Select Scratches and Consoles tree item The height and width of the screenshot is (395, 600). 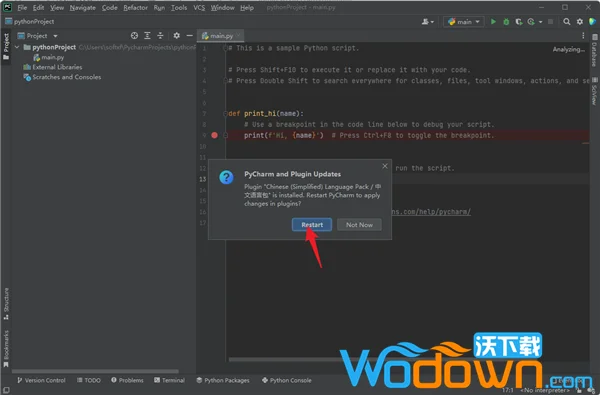[x=62, y=77]
